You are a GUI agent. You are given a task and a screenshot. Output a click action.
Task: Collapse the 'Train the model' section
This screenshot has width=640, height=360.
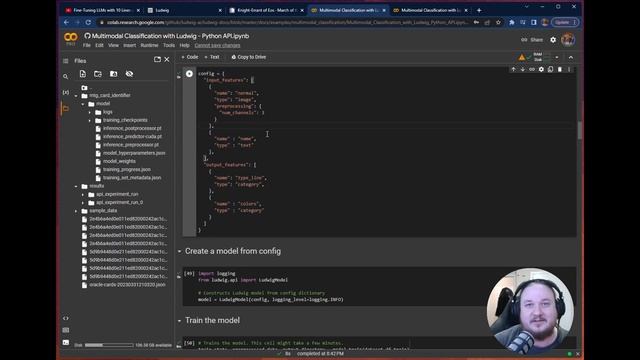click(179, 321)
